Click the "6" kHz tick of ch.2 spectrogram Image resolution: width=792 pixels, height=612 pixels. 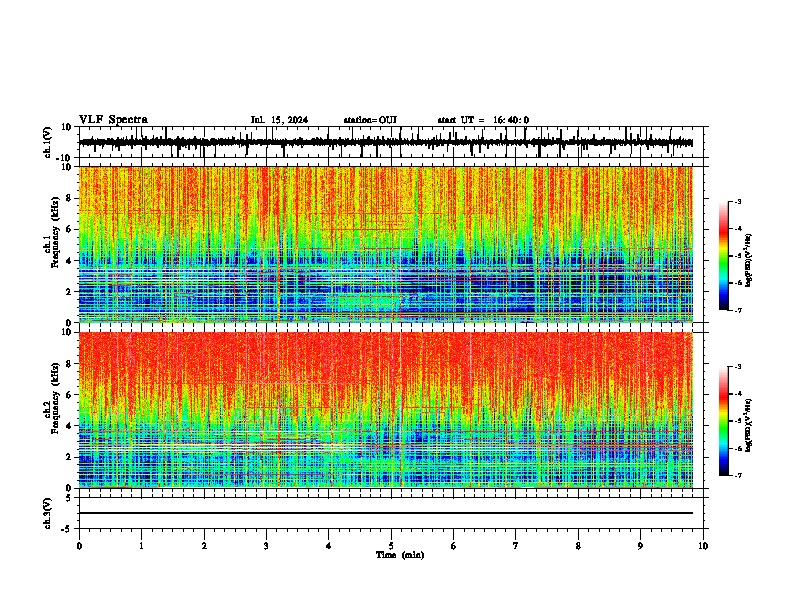tap(69, 395)
